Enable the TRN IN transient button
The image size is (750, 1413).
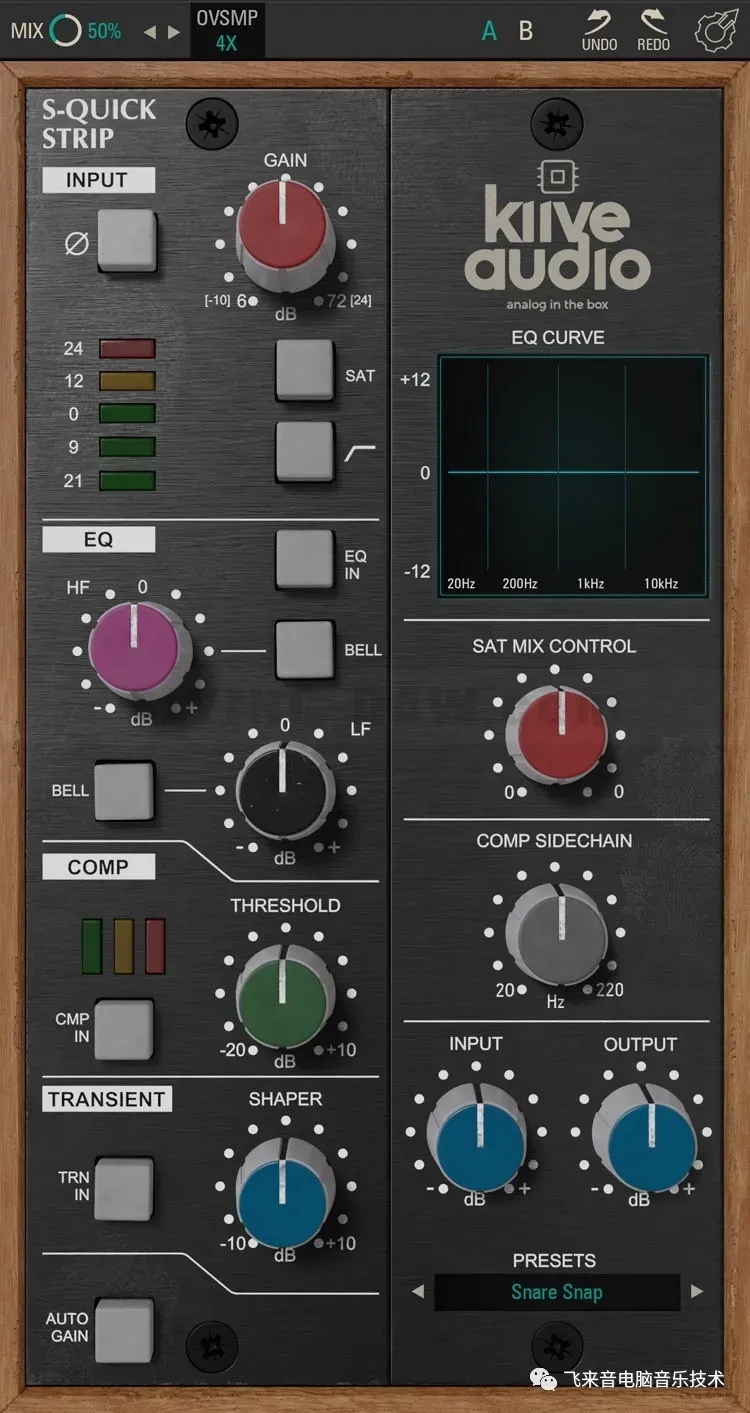click(125, 1188)
